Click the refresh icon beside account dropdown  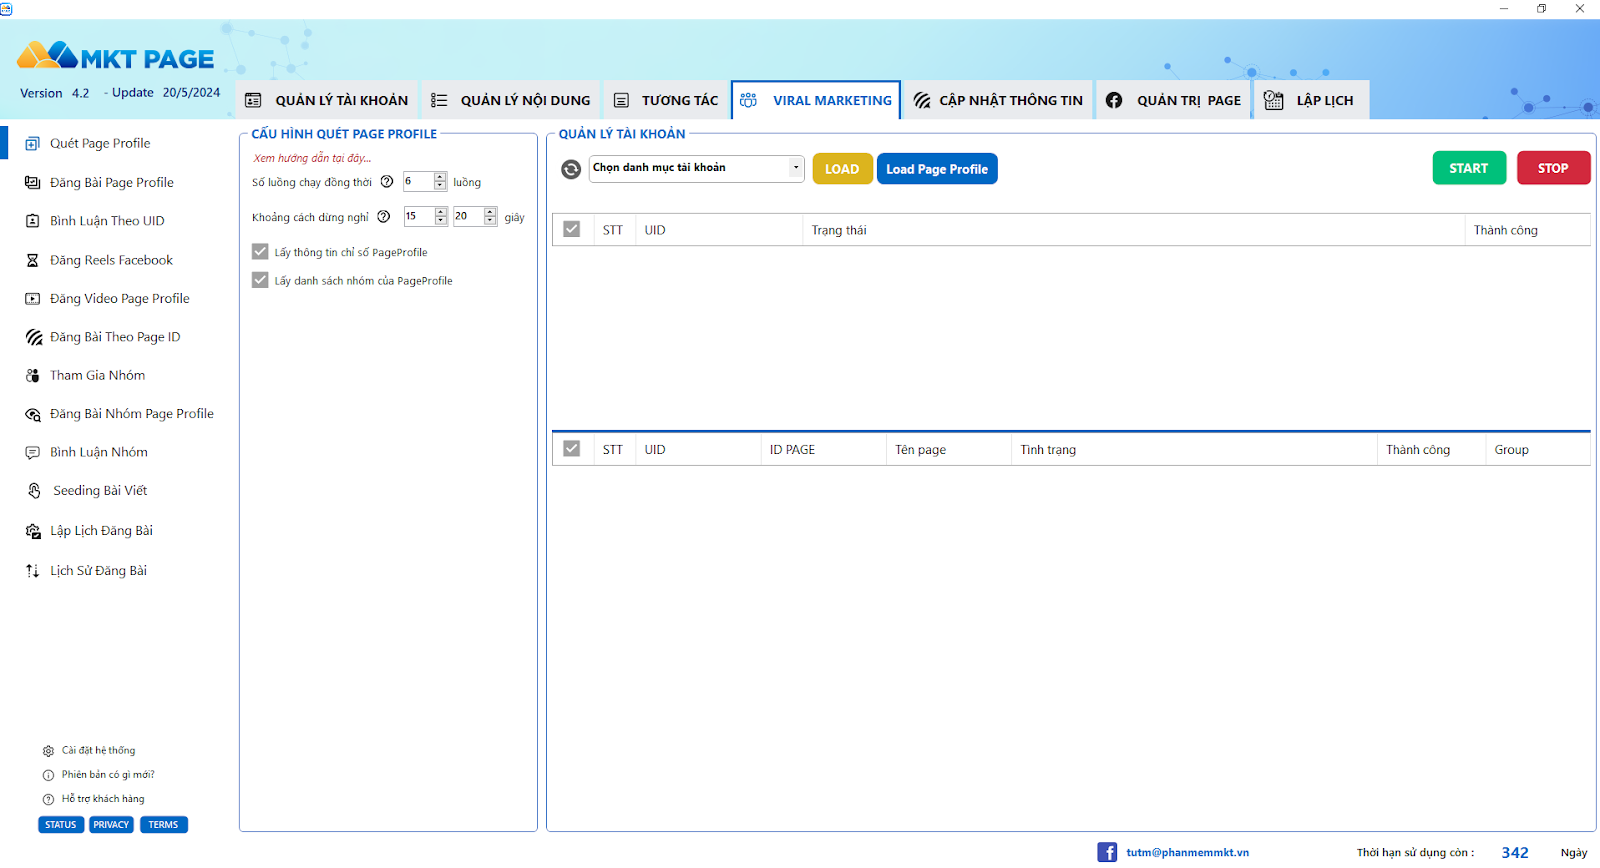pyautogui.click(x=570, y=169)
